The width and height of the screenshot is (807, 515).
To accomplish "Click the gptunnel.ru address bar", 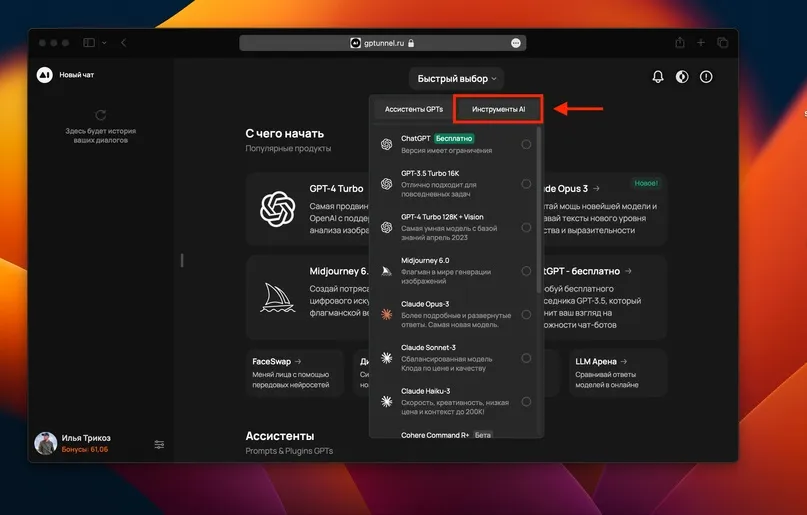I will click(382, 43).
